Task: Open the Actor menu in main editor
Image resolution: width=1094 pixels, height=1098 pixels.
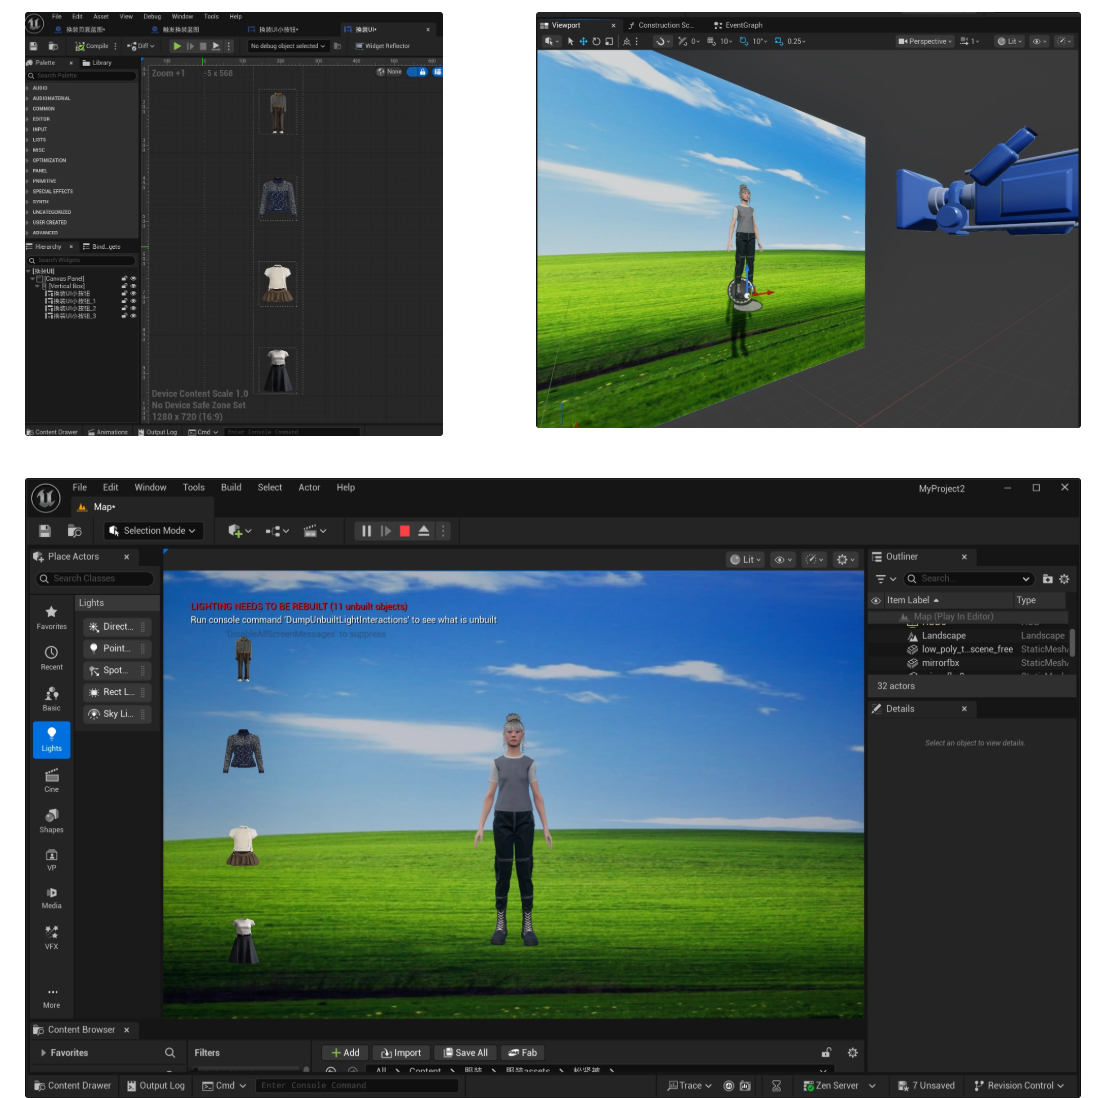Action: [x=309, y=487]
